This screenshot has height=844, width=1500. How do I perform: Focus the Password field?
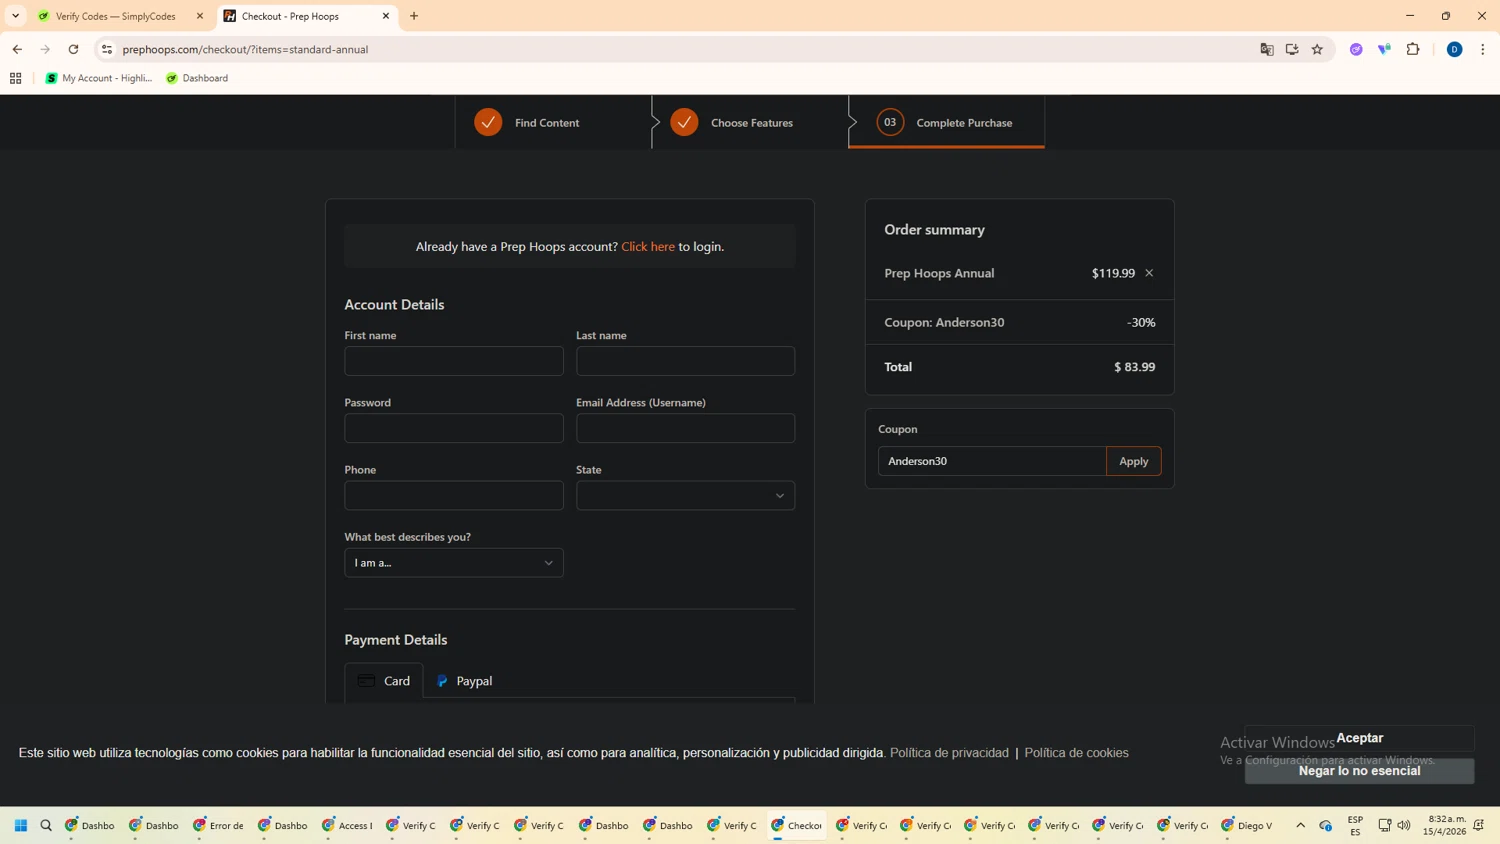click(x=454, y=428)
